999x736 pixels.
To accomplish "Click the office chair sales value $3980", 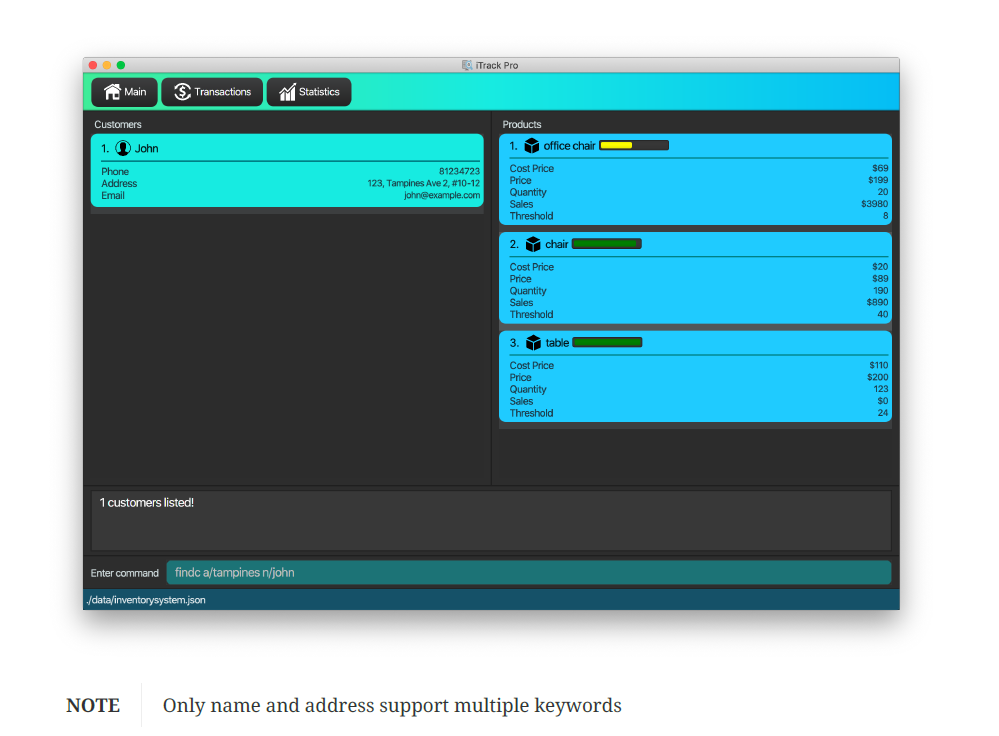I will tap(874, 204).
